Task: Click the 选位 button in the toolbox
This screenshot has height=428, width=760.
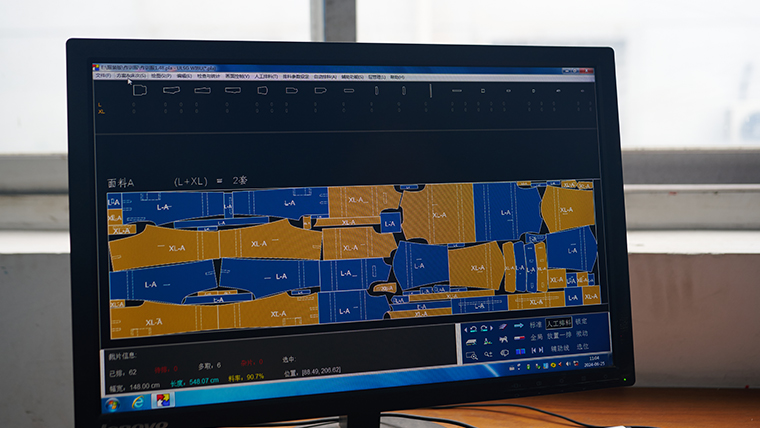Action: point(583,347)
